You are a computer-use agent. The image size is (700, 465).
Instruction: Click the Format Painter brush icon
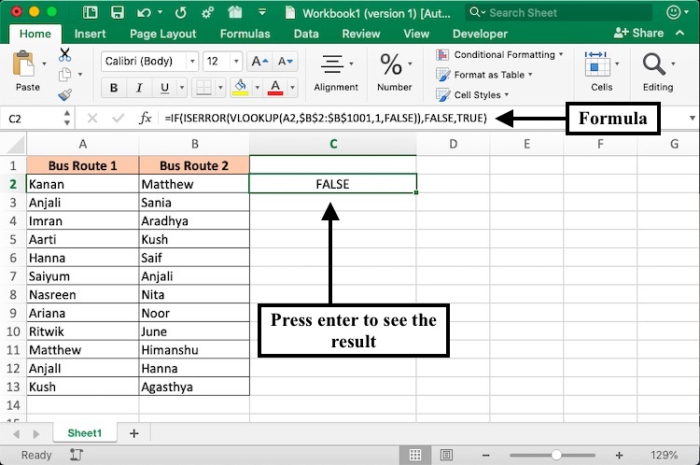click(x=65, y=95)
